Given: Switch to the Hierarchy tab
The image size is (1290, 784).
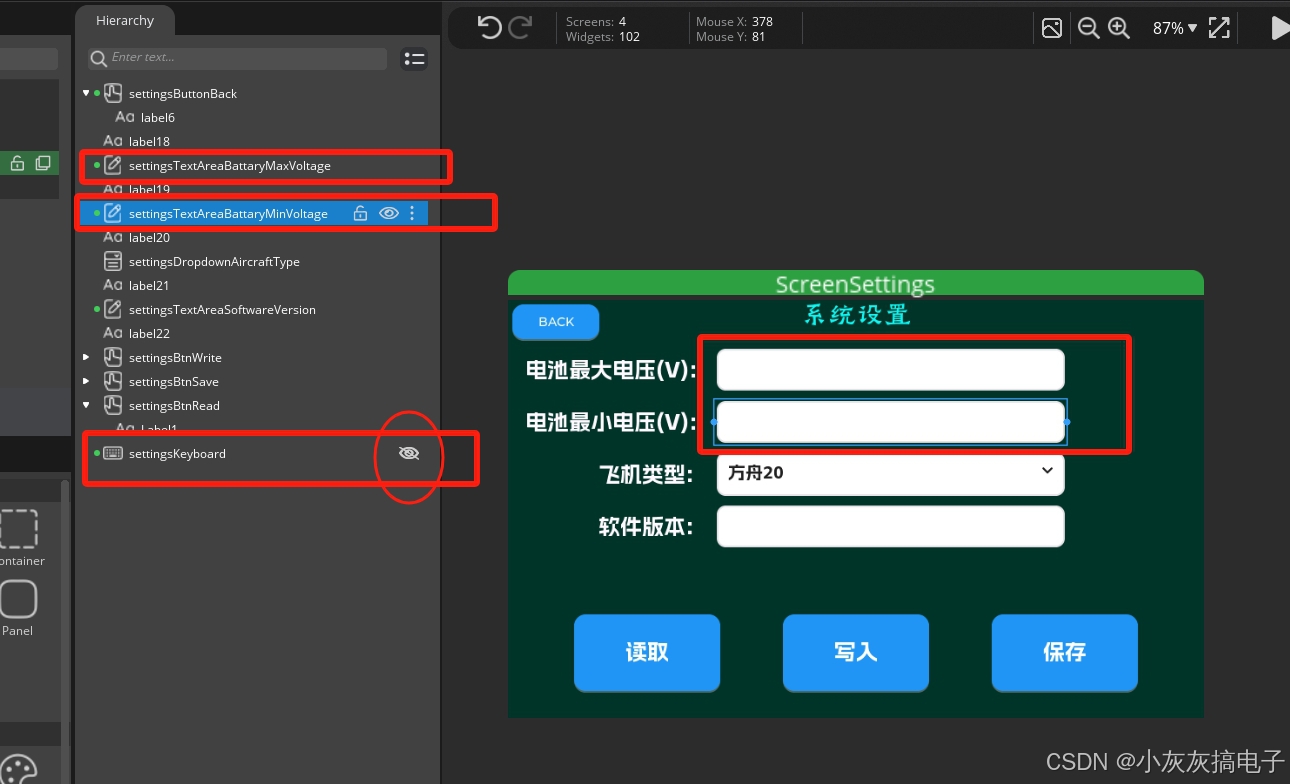Looking at the screenshot, I should (x=124, y=20).
